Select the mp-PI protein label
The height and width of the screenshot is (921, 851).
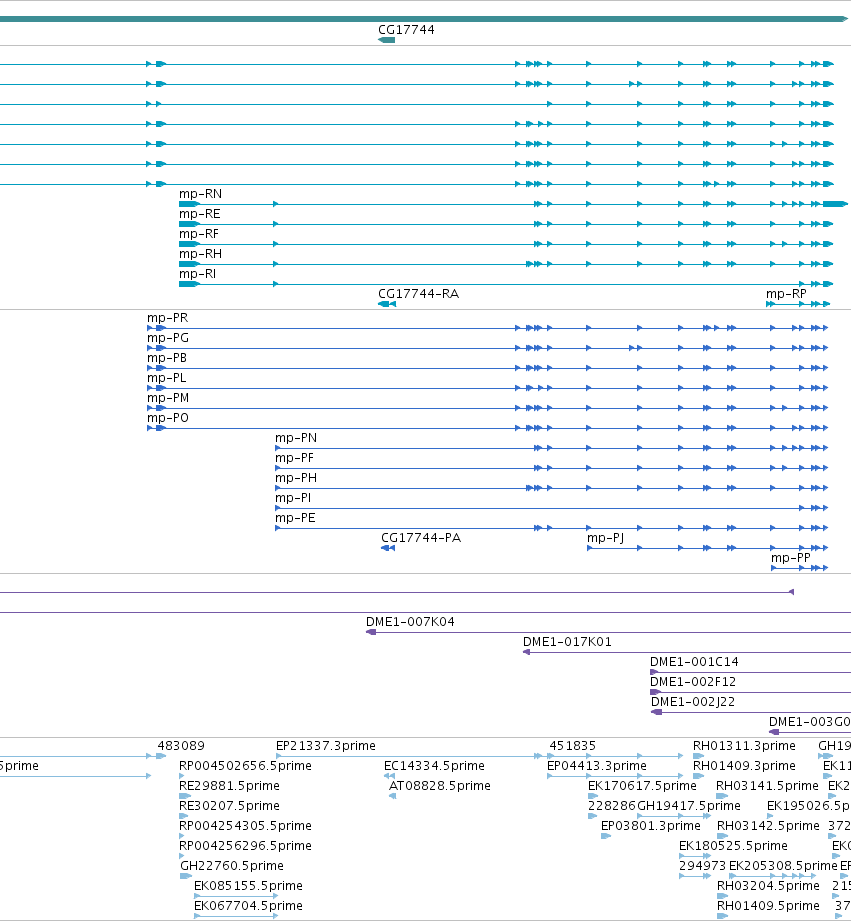[x=293, y=498]
